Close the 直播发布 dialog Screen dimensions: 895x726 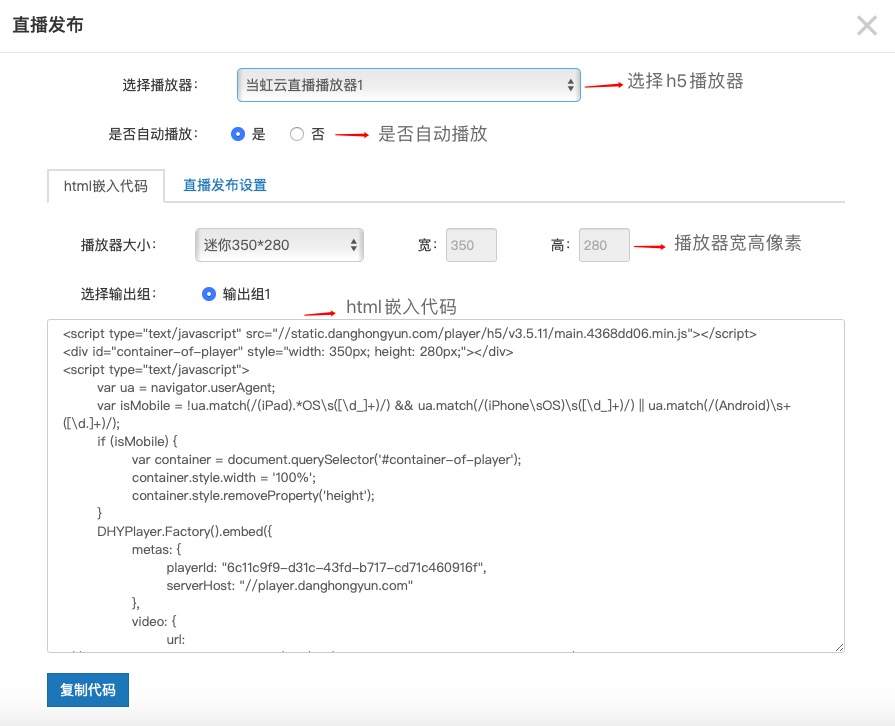pyautogui.click(x=866, y=26)
